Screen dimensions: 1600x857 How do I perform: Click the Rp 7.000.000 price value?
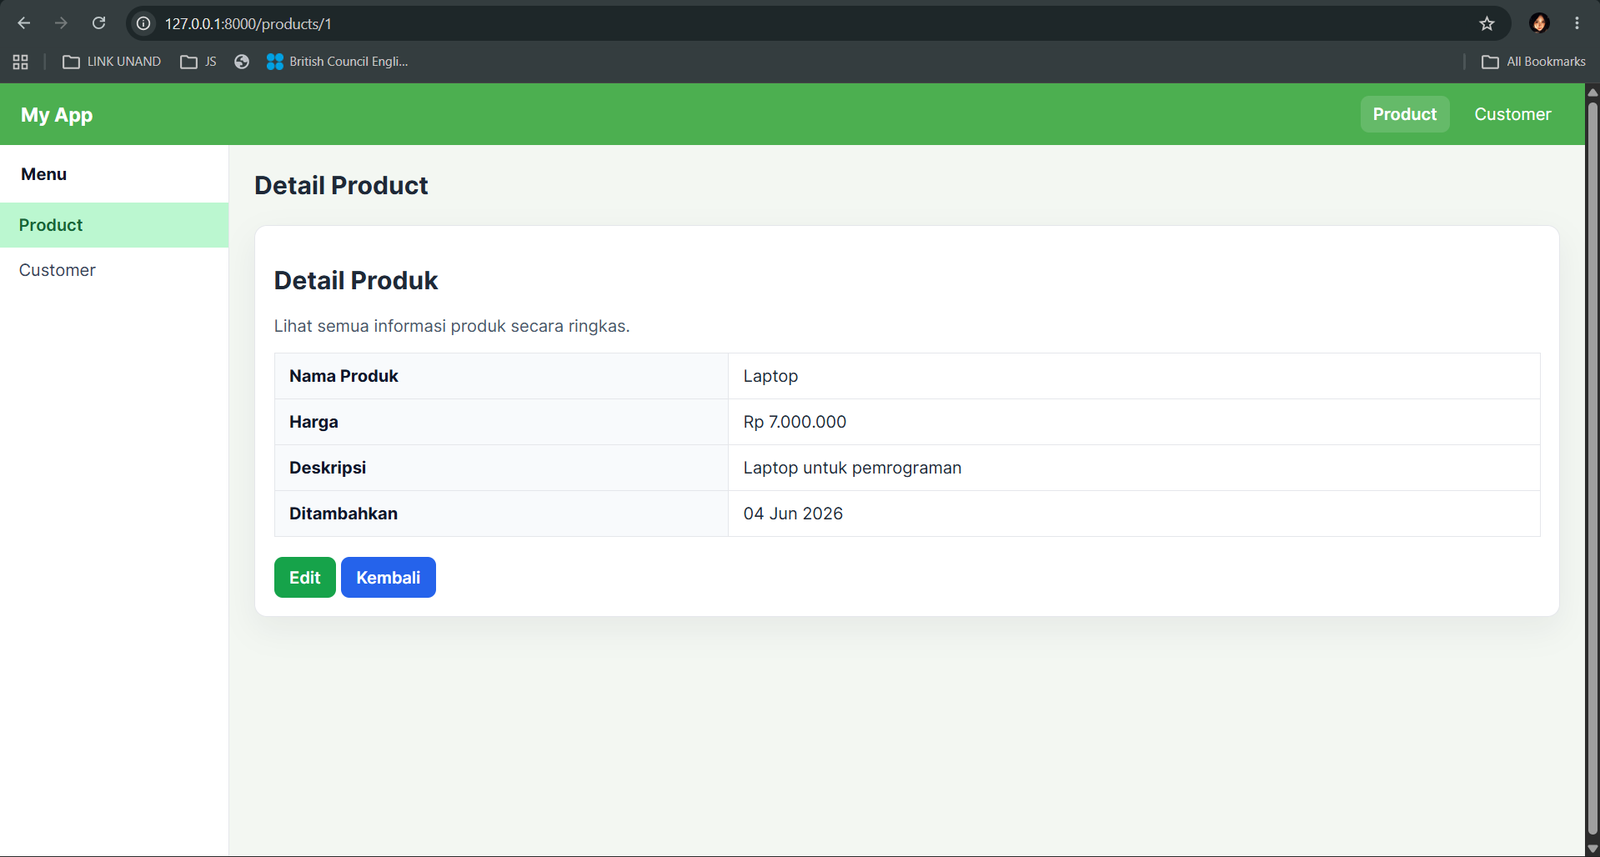(x=795, y=422)
